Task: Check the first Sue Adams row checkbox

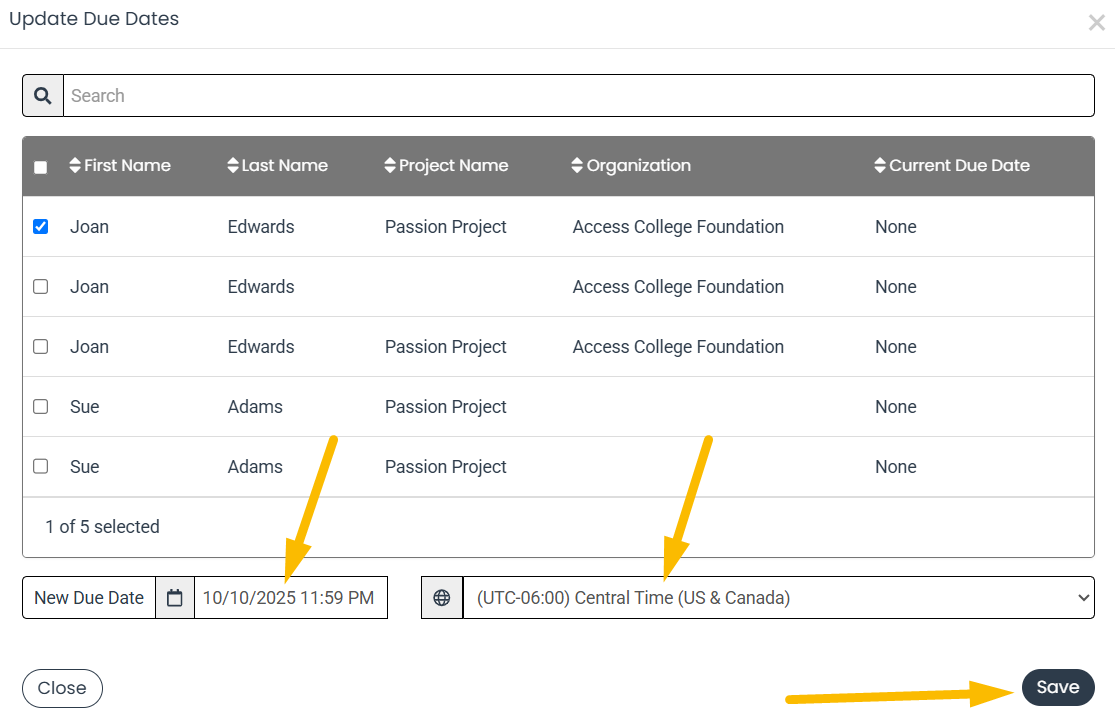Action: 41,407
